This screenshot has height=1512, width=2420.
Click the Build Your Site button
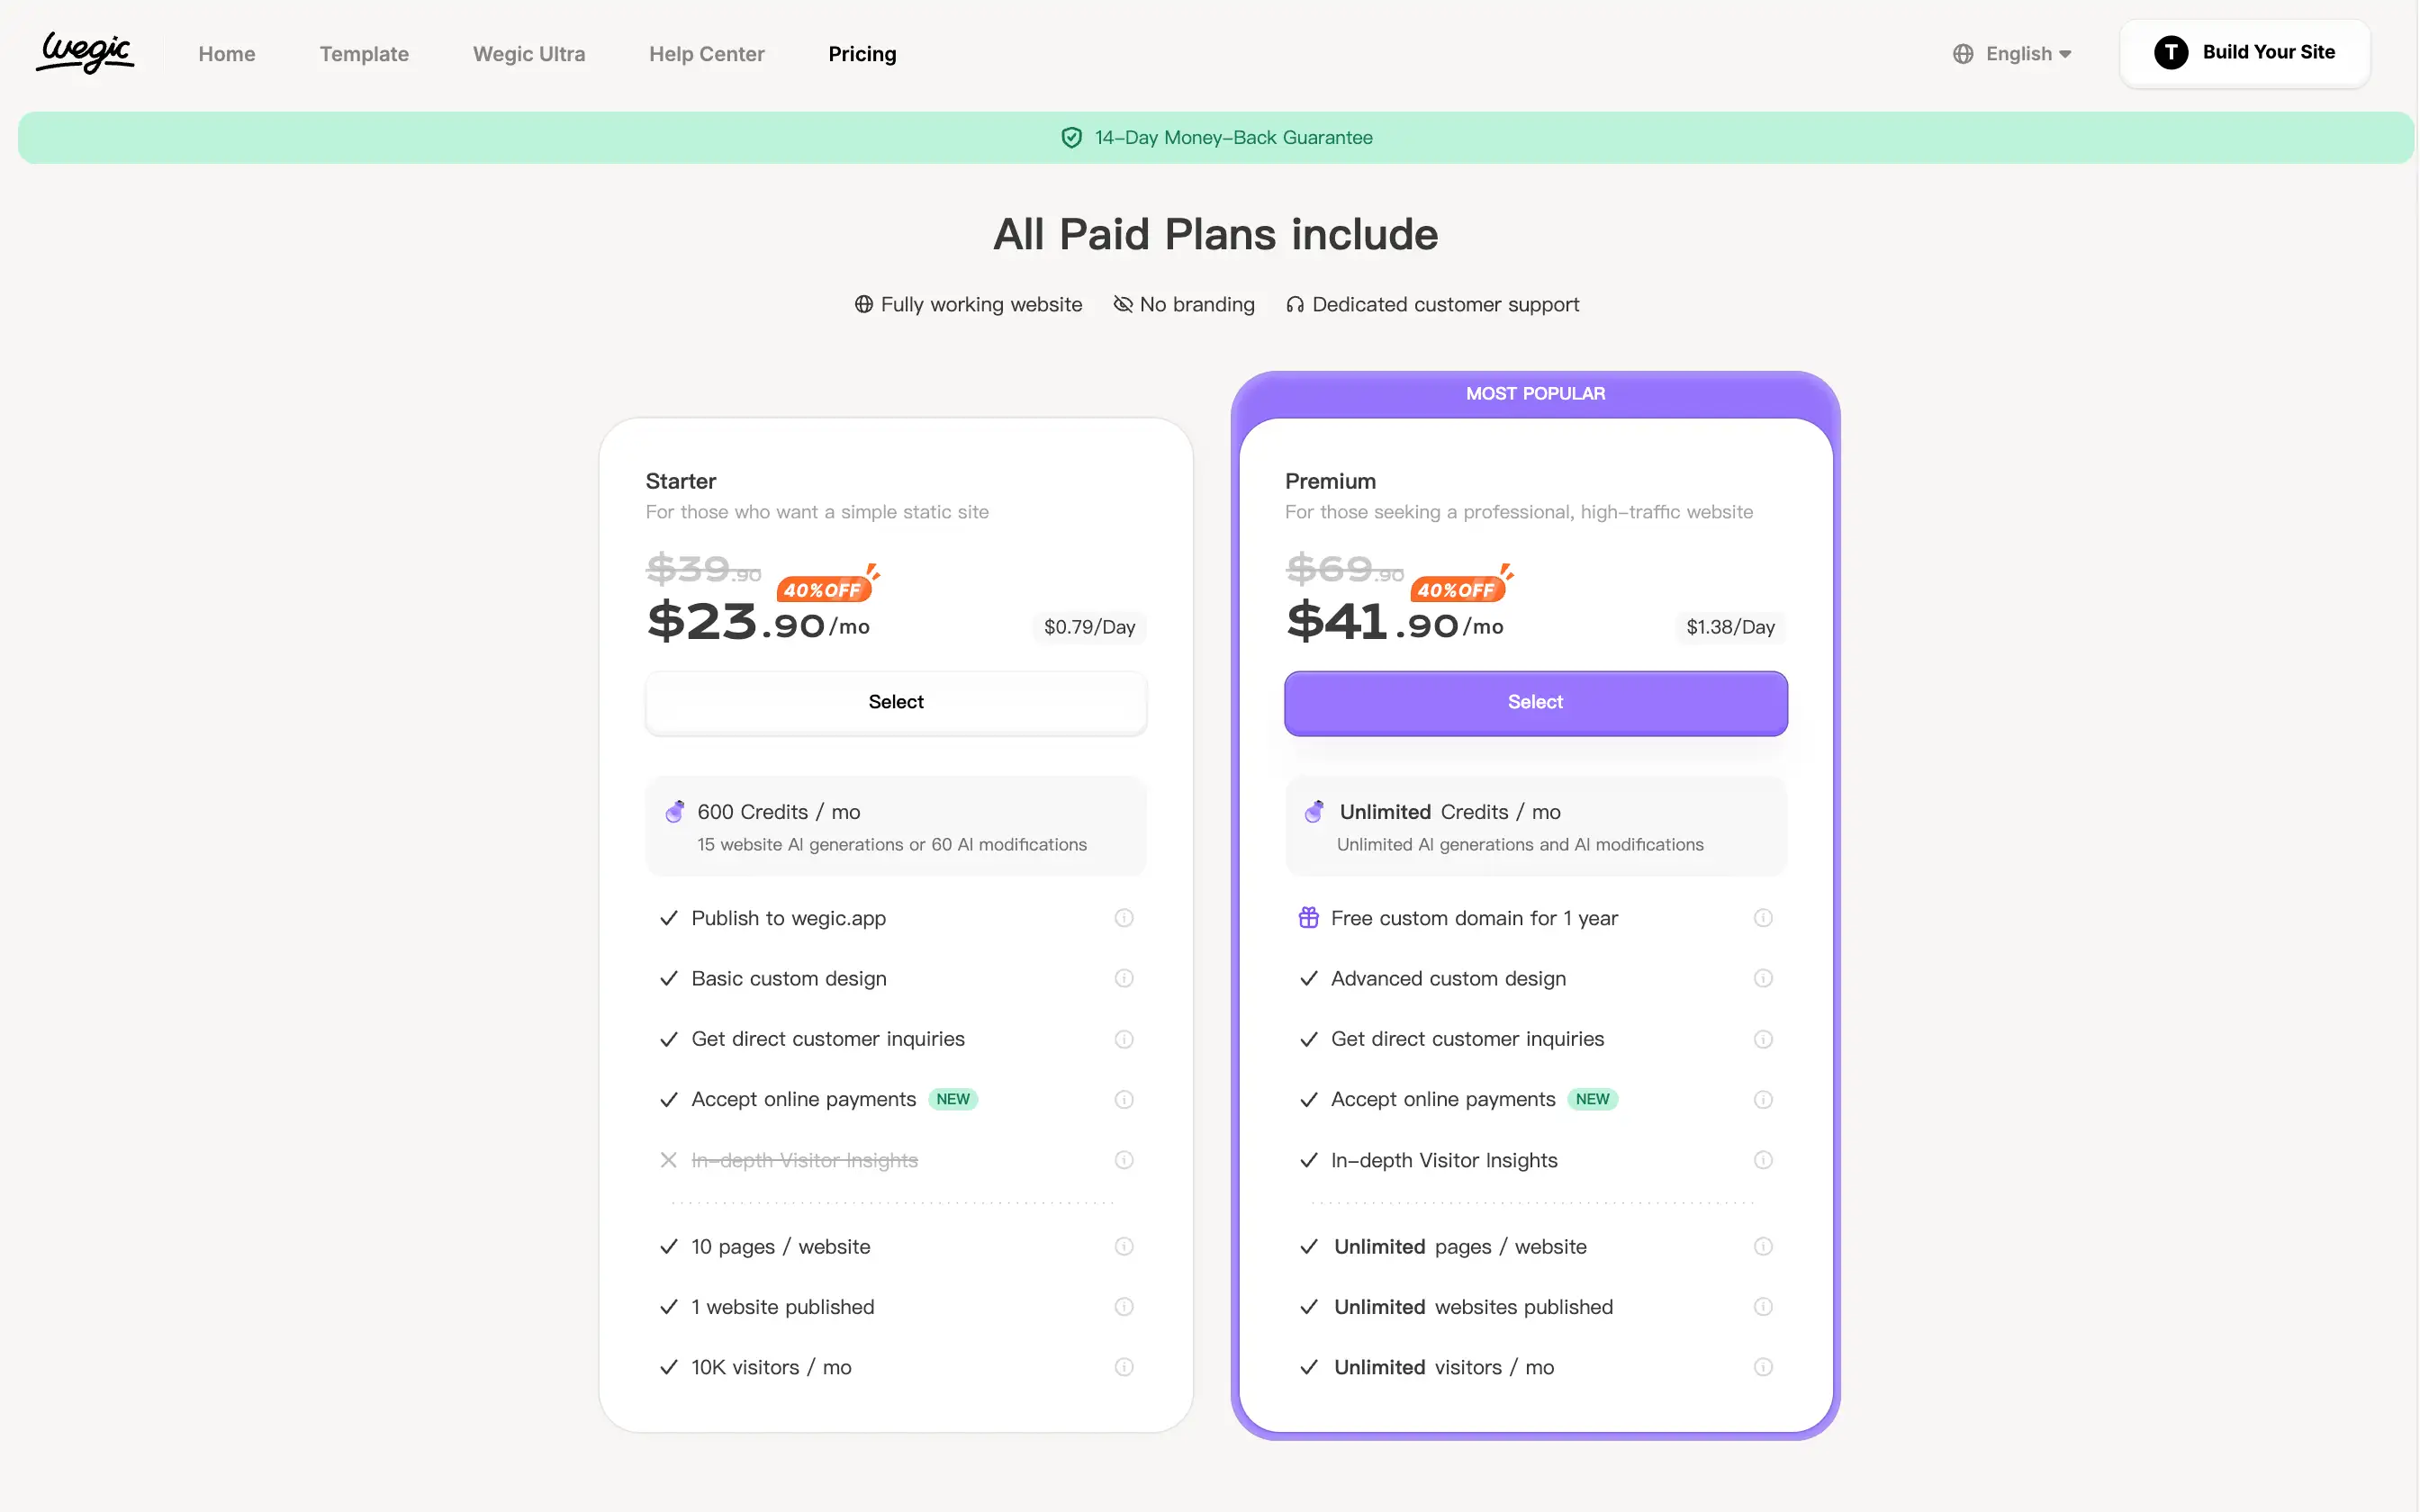point(2245,53)
